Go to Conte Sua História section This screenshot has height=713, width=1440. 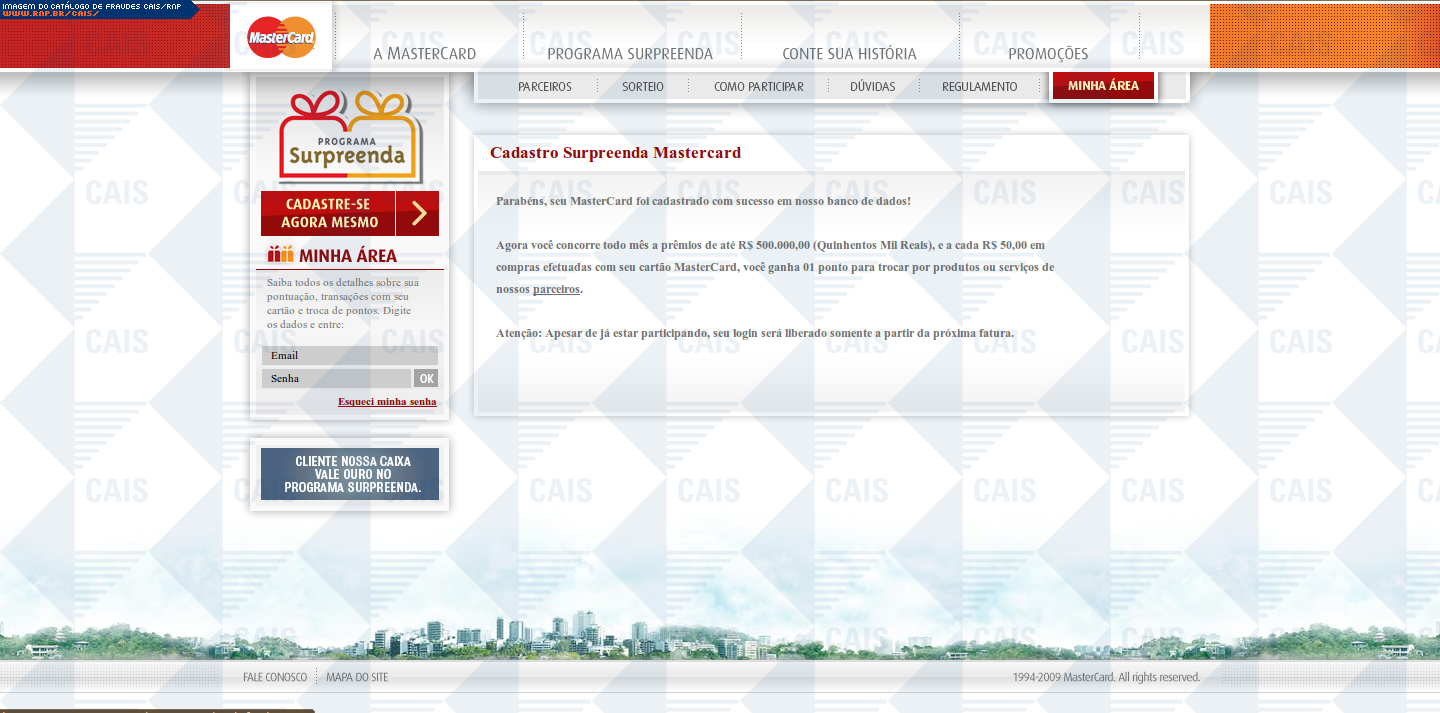click(849, 54)
